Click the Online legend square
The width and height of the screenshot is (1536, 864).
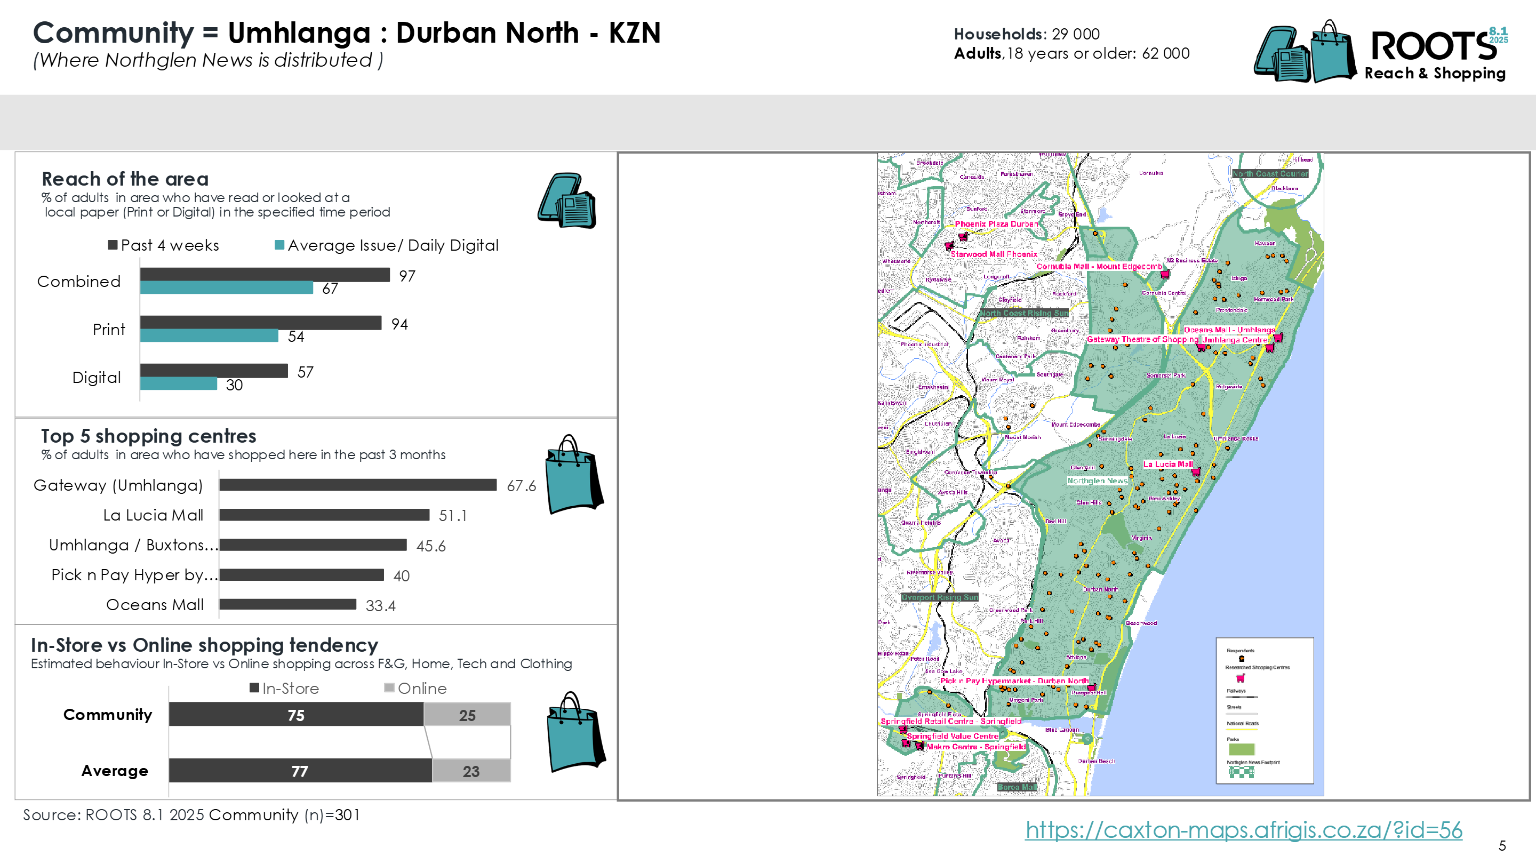(x=390, y=688)
